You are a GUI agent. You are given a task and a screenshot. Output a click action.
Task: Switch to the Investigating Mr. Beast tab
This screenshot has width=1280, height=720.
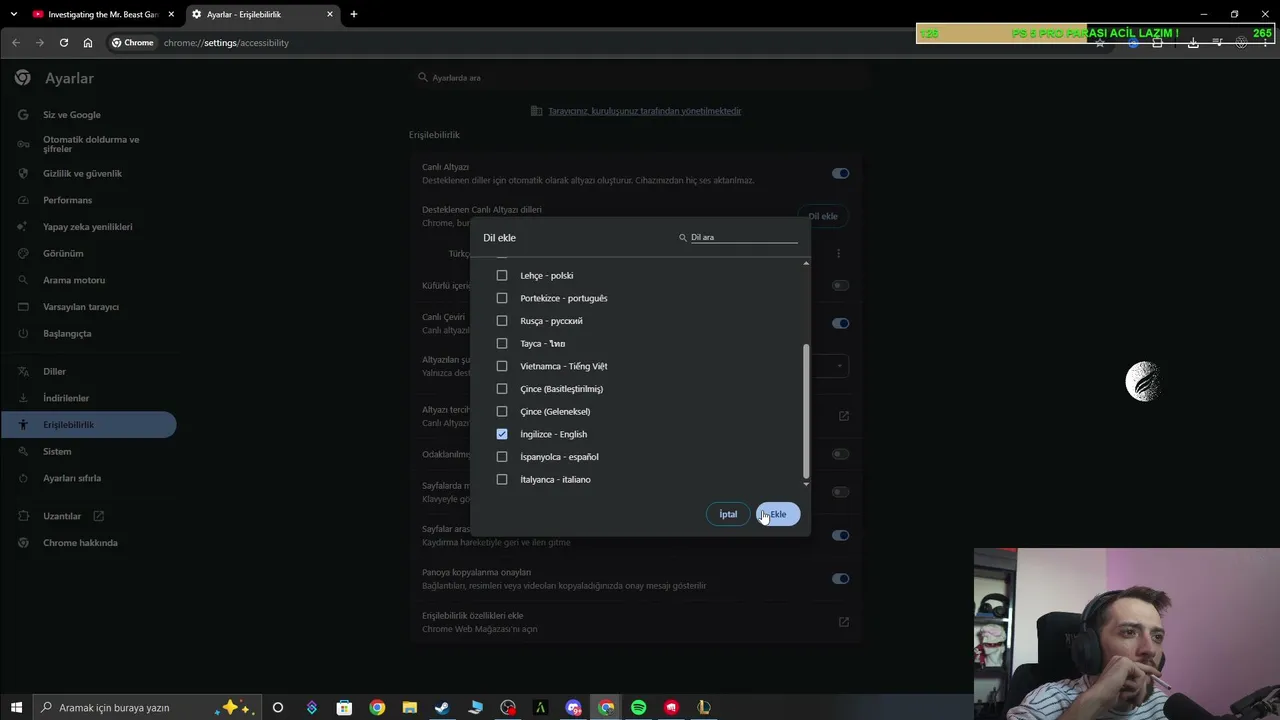(103, 14)
